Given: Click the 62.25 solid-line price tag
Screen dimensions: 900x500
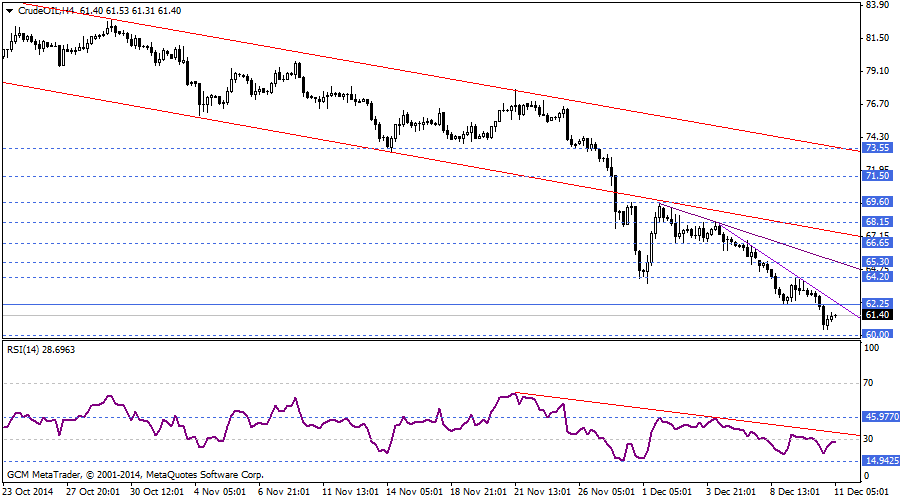Looking at the screenshot, I should point(877,303).
